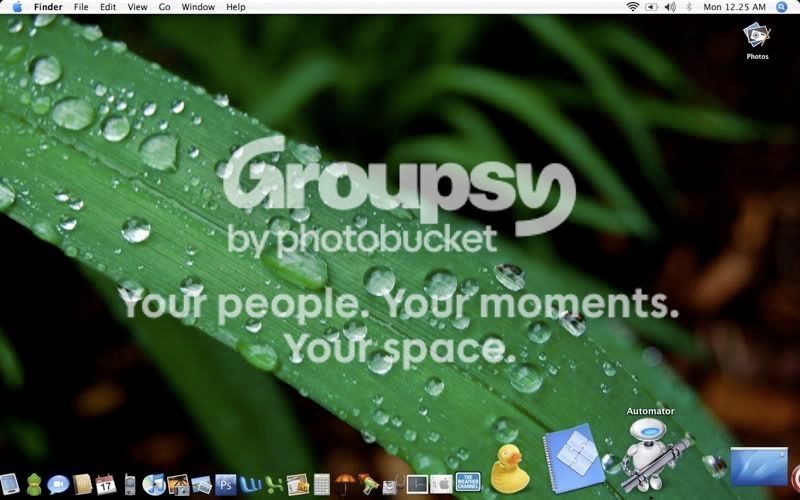Open Address Book in the Dock
Screen dimensions: 800x500
[x=82, y=484]
